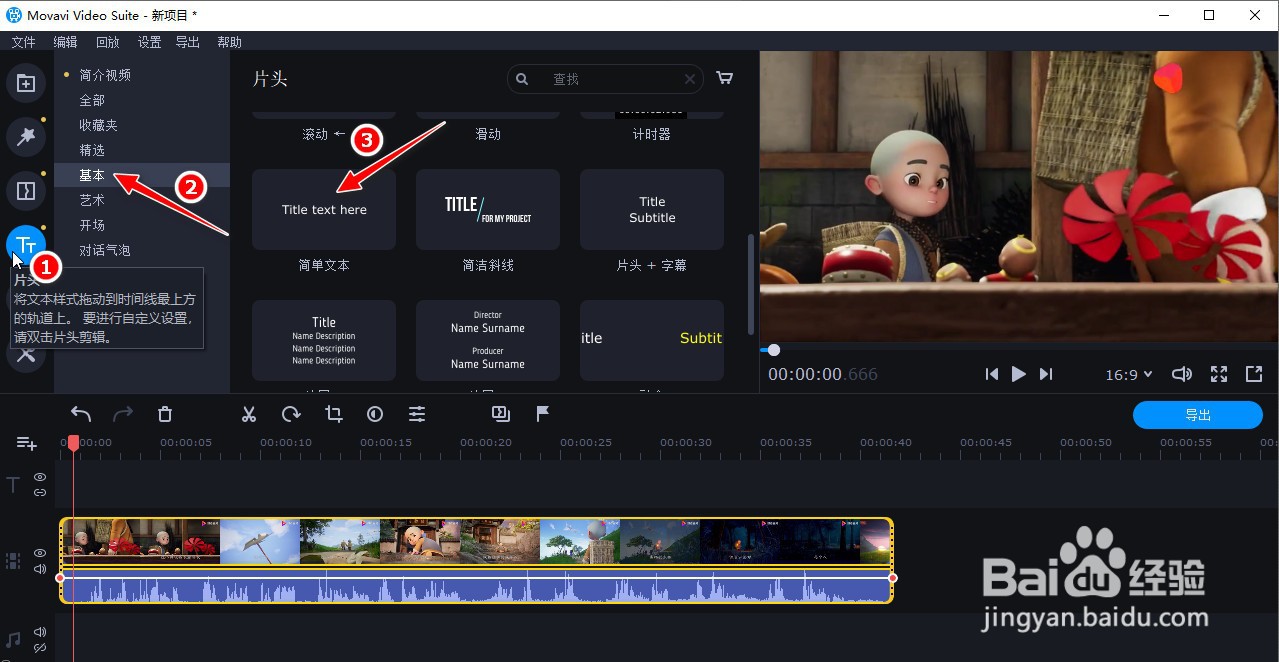Select the 开场 category
Image resolution: width=1279 pixels, height=662 pixels.
click(x=92, y=225)
